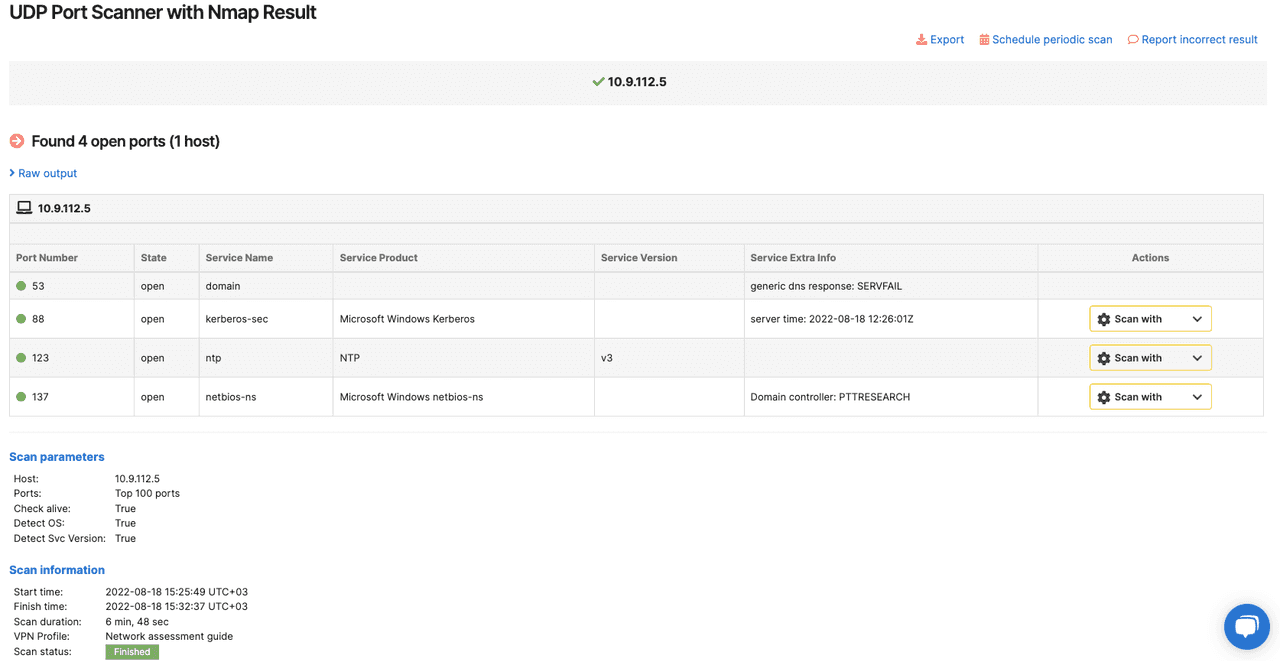This screenshot has height=661, width=1280.
Task: Open the chat support bubble icon
Action: 1246,627
